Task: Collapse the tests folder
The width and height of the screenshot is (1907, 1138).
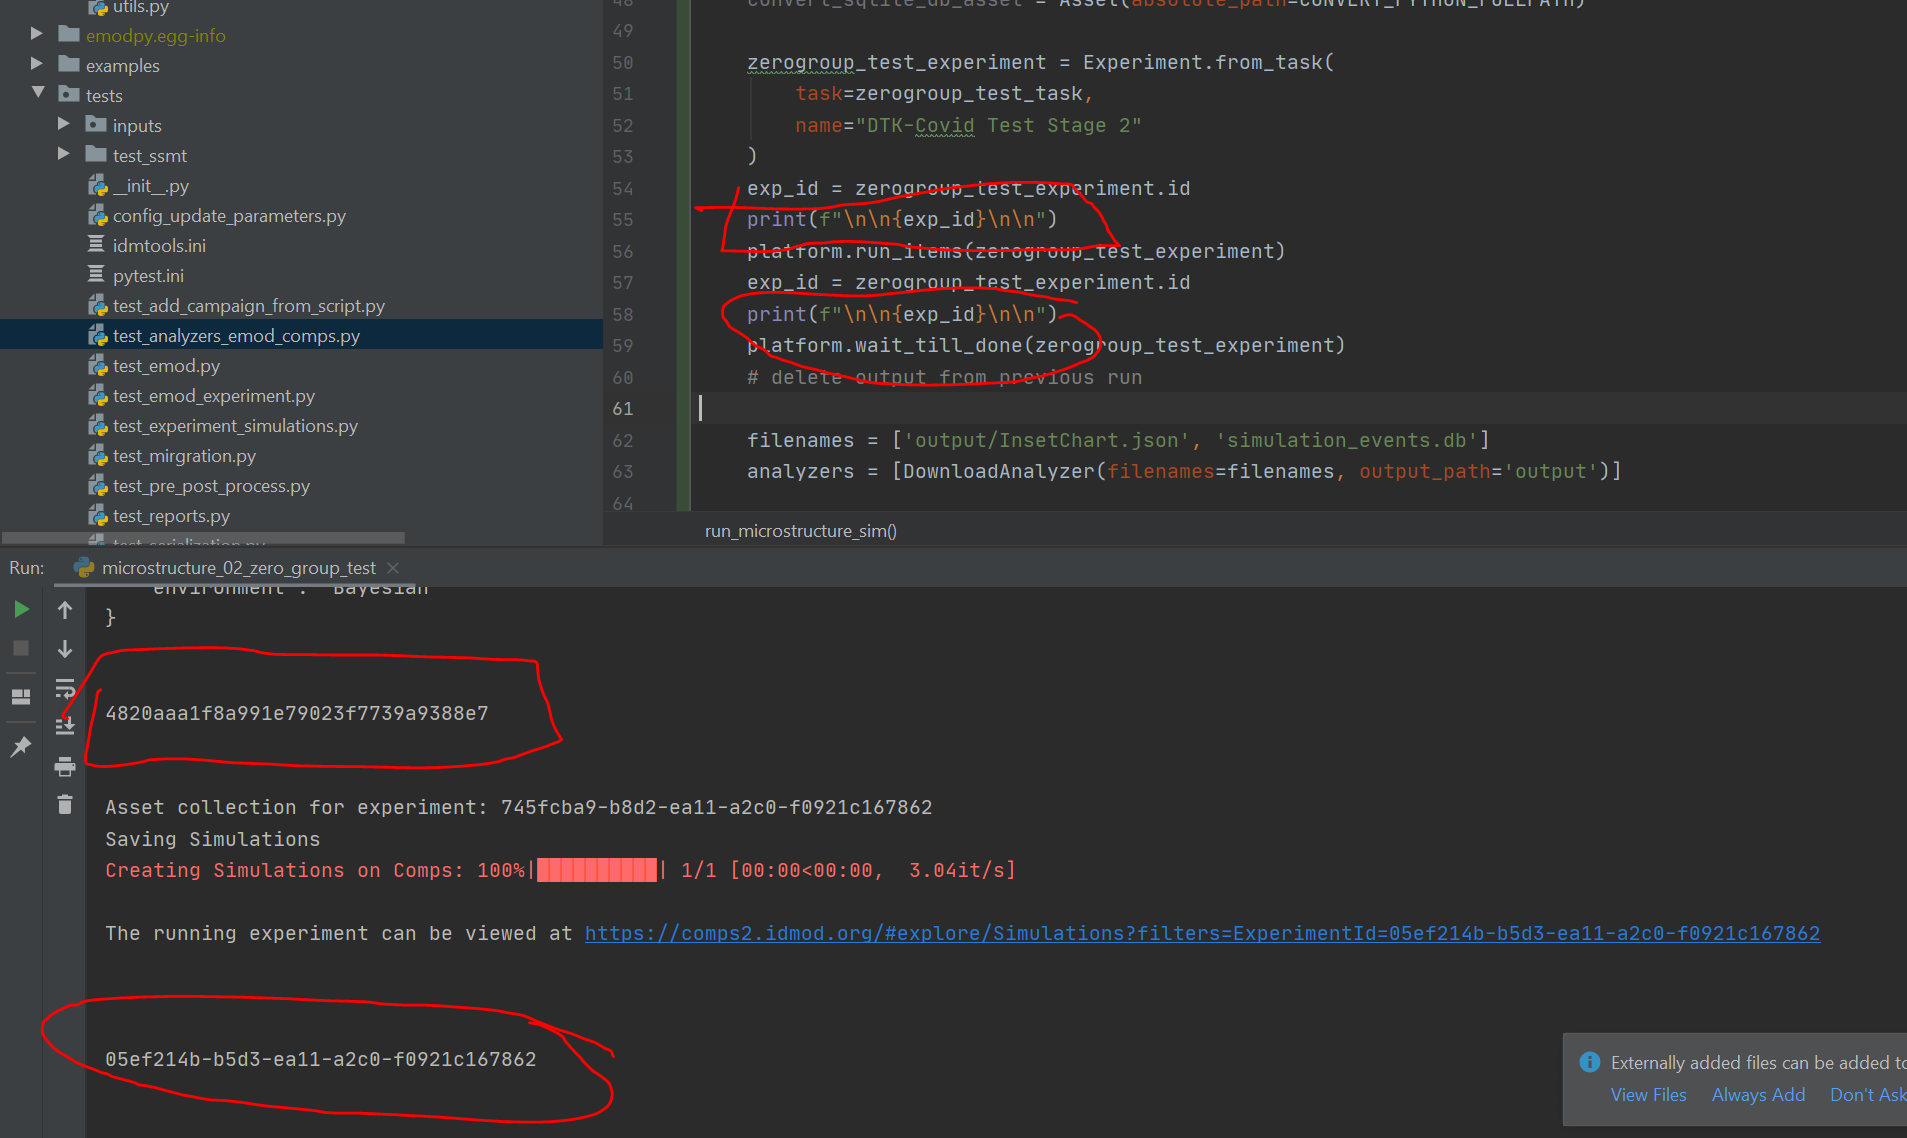Action: (x=38, y=94)
